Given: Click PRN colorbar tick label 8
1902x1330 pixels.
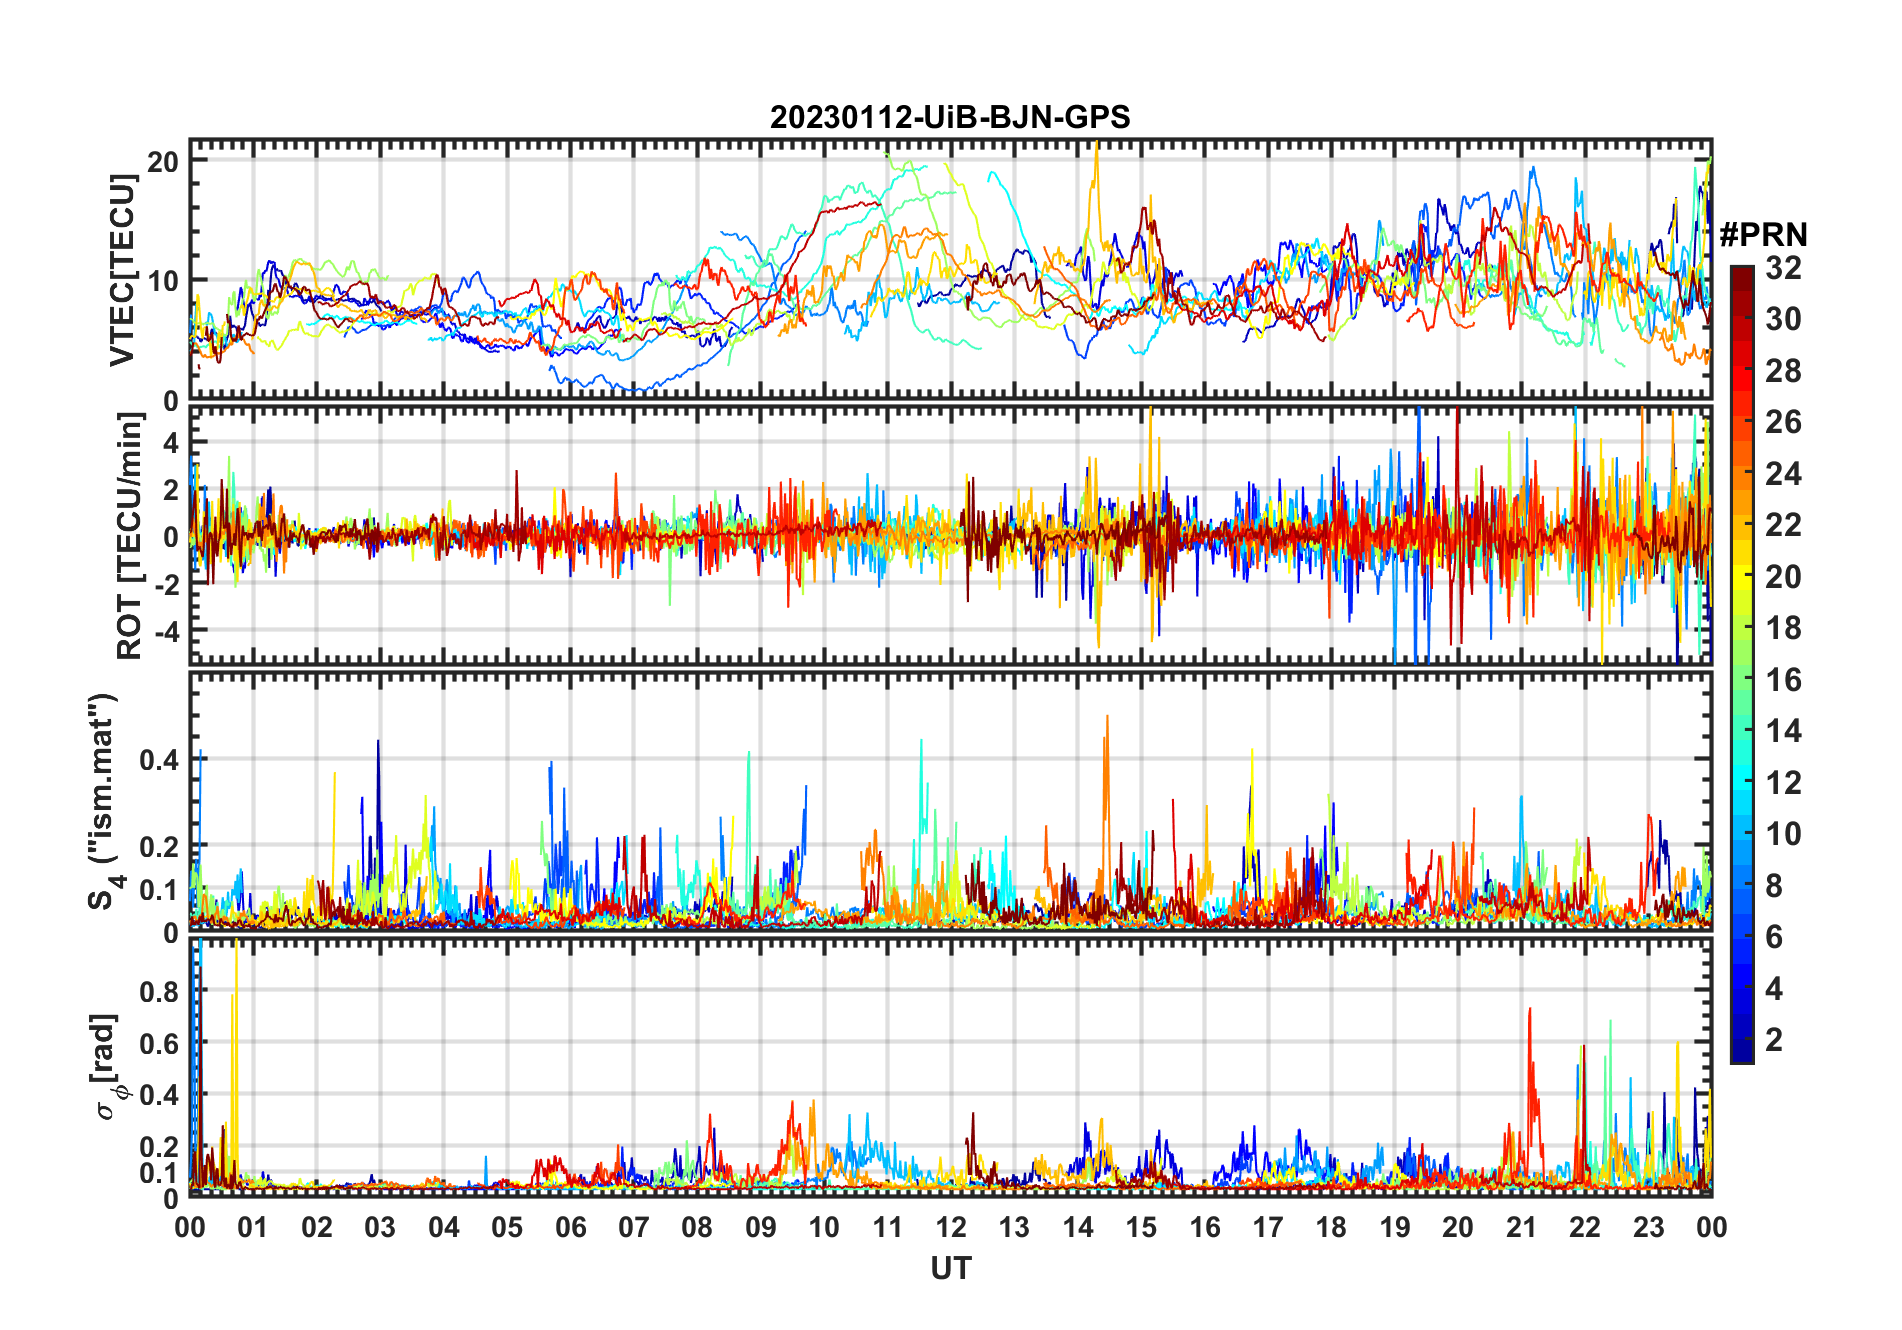Looking at the screenshot, I should click(1774, 885).
